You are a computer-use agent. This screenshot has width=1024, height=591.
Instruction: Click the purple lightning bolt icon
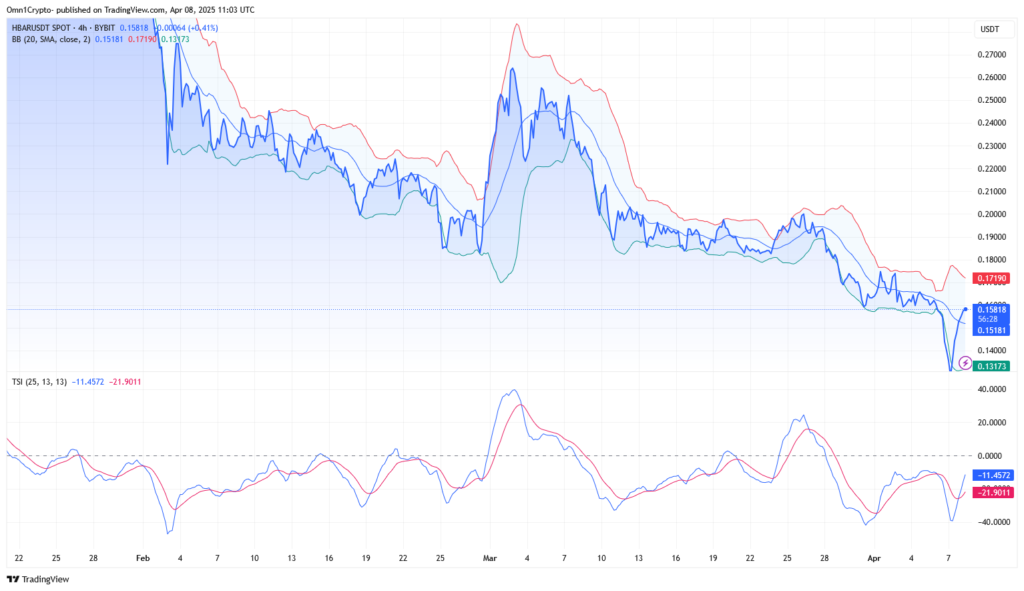click(964, 362)
